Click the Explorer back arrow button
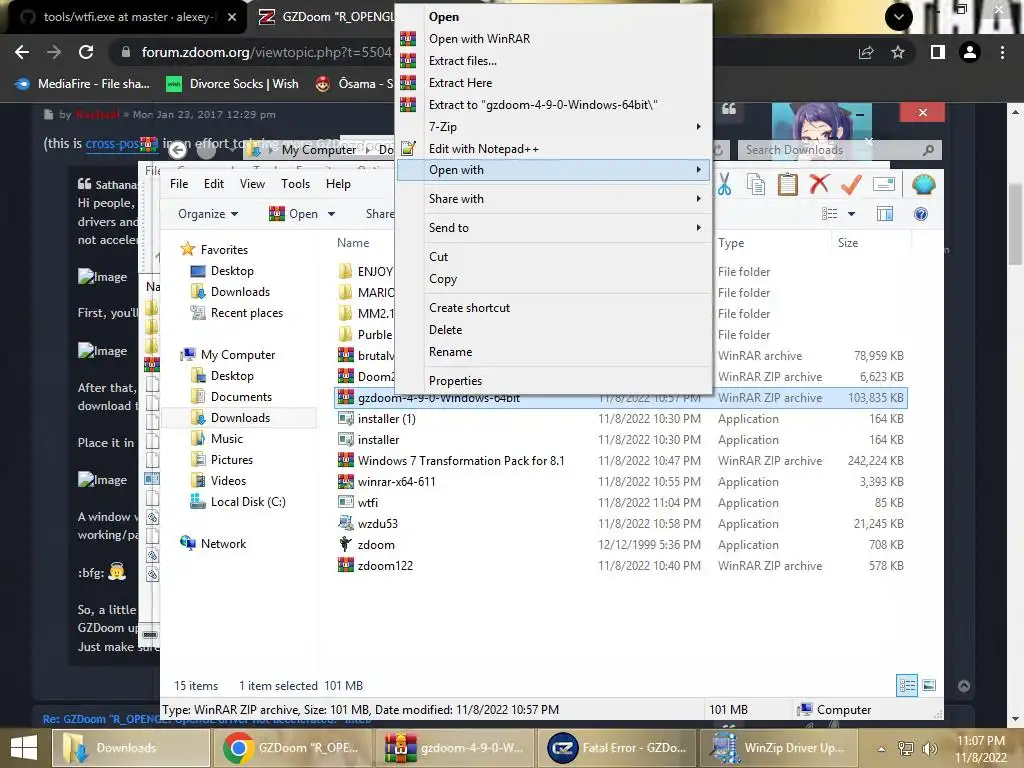Screen dimensions: 1024x768 (178, 150)
